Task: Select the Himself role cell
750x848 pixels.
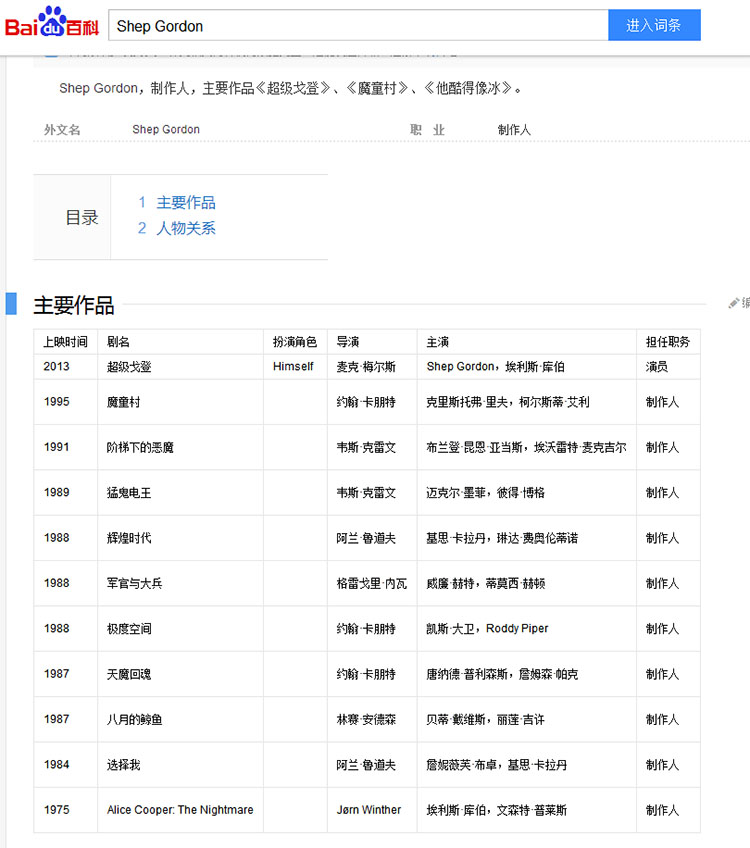Action: pyautogui.click(x=293, y=367)
